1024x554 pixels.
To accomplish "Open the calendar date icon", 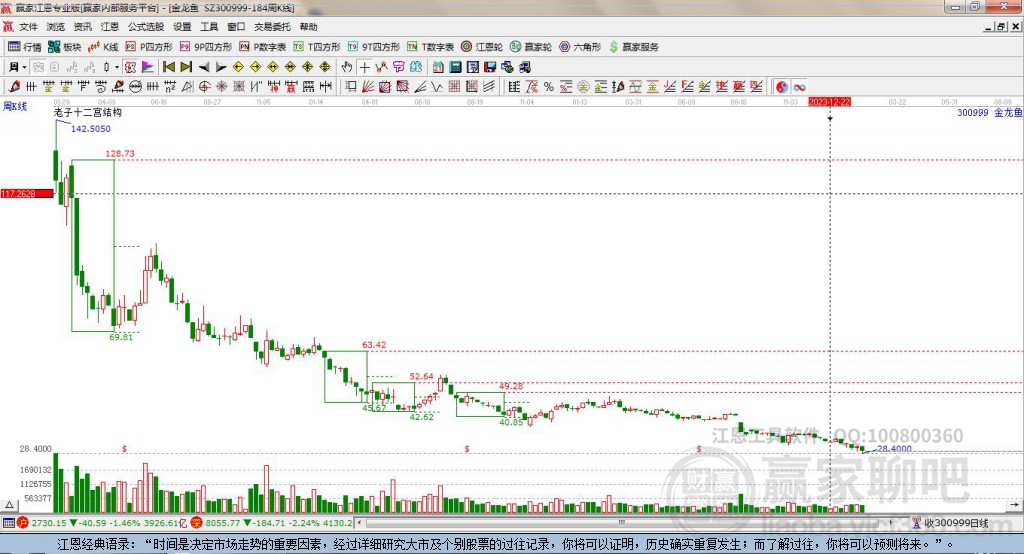I will (x=438, y=67).
